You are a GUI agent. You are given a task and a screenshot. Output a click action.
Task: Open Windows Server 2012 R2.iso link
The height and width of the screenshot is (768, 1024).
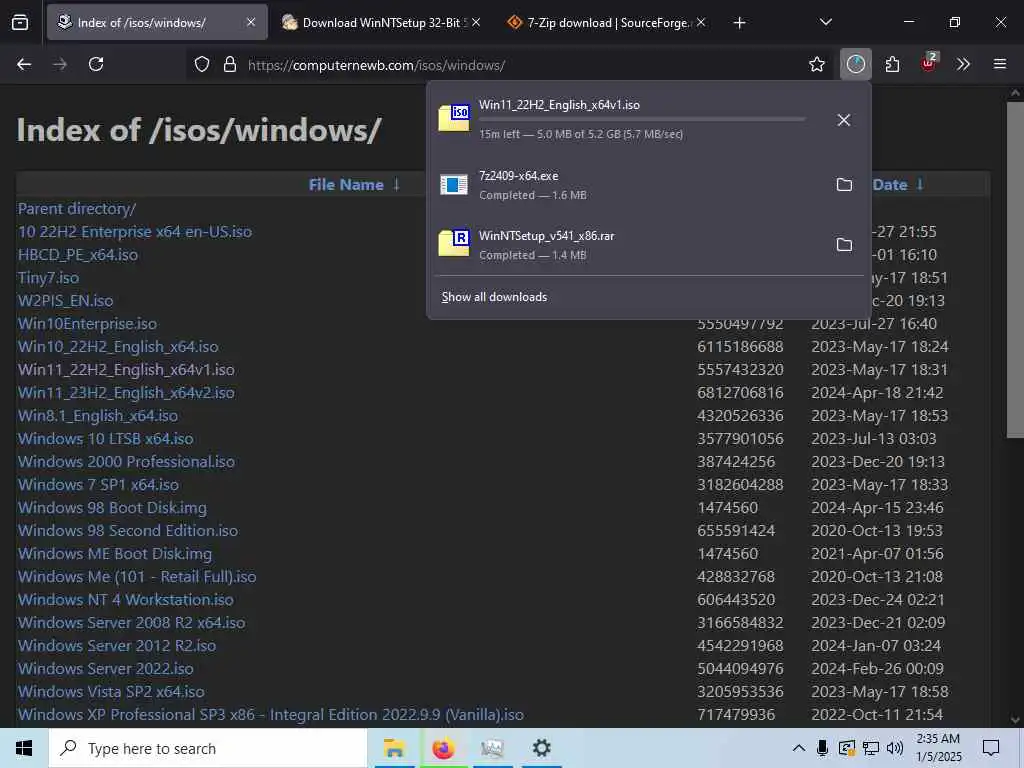117,645
